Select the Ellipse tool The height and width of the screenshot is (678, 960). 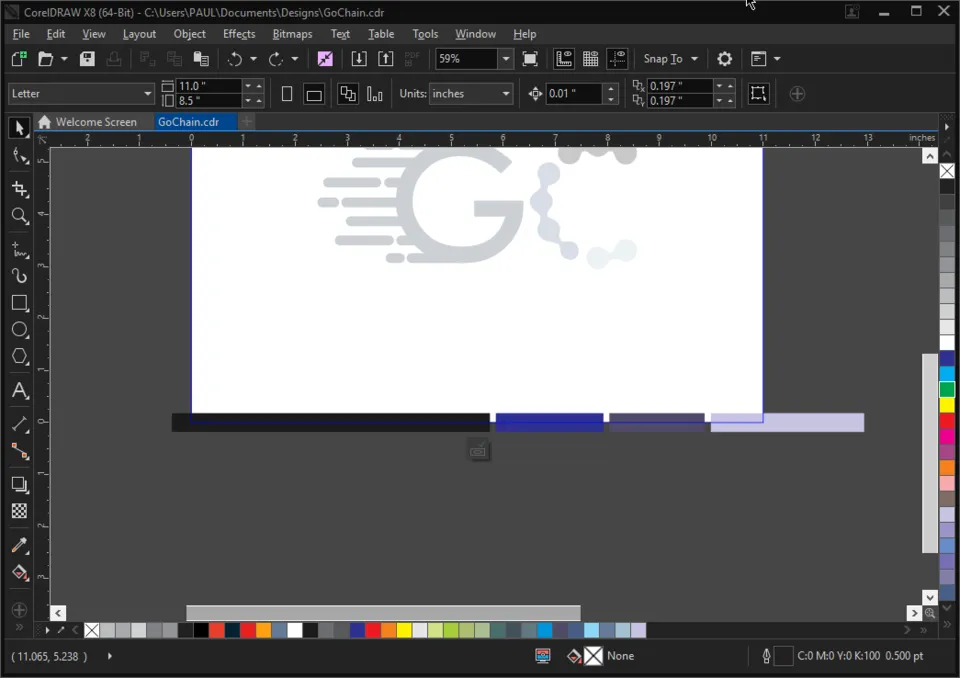tap(19, 330)
